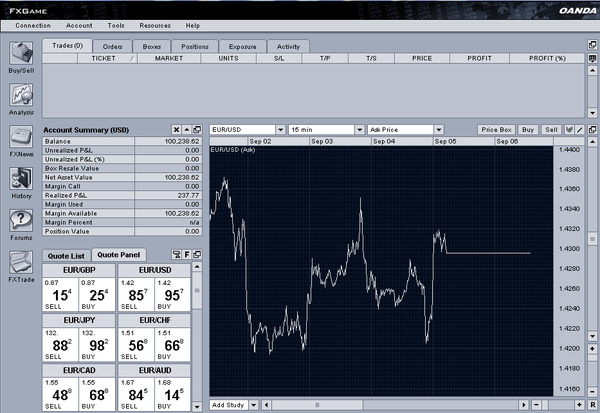The height and width of the screenshot is (413, 600).
Task: Click EUR/AUD BUY quote box
Action: click(x=173, y=394)
